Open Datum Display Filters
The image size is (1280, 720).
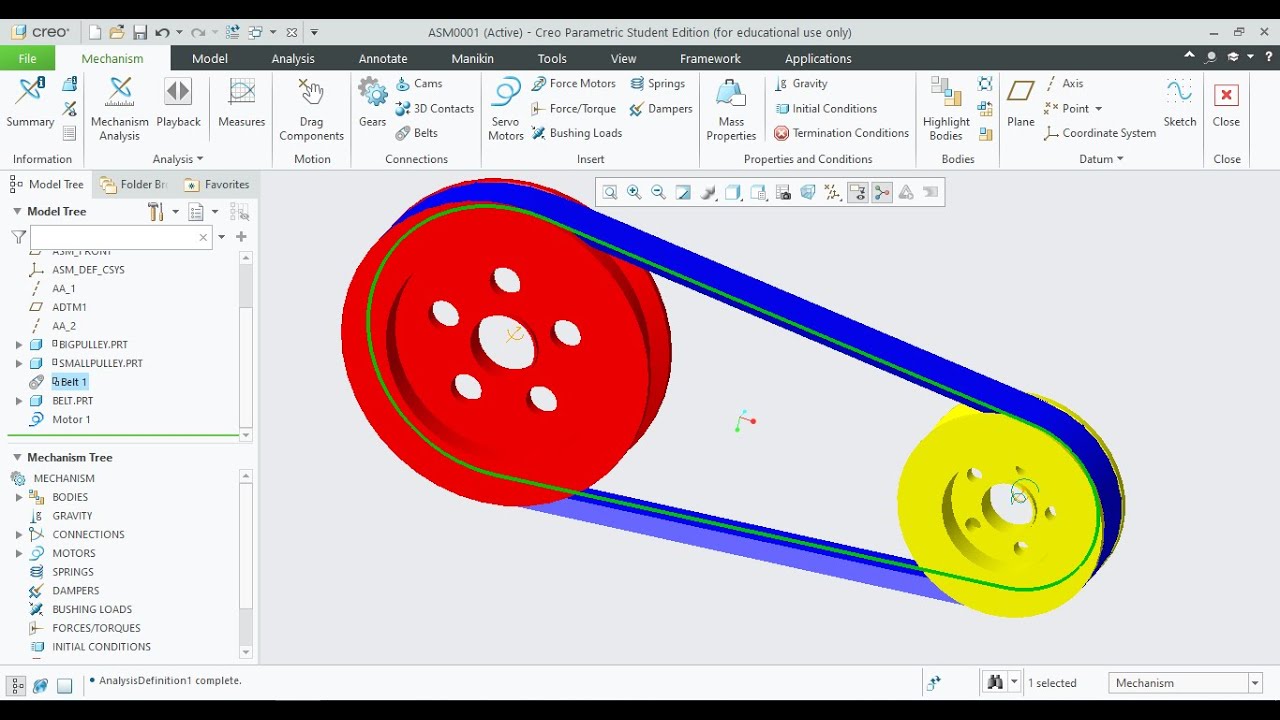(x=833, y=193)
